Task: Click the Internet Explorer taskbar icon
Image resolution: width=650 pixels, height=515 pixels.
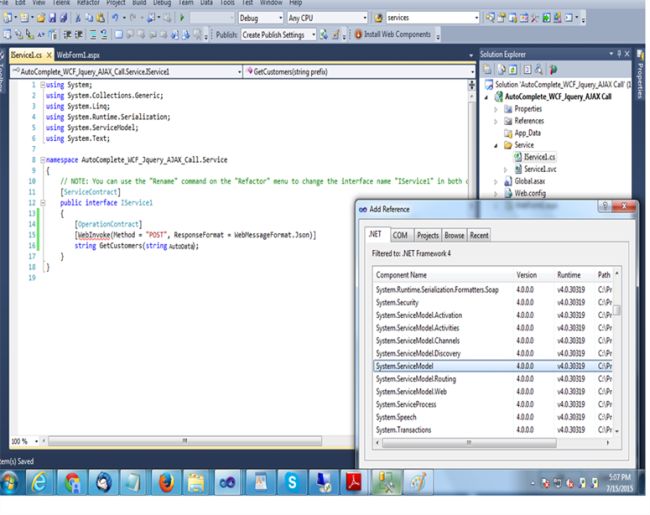Action: point(41,483)
